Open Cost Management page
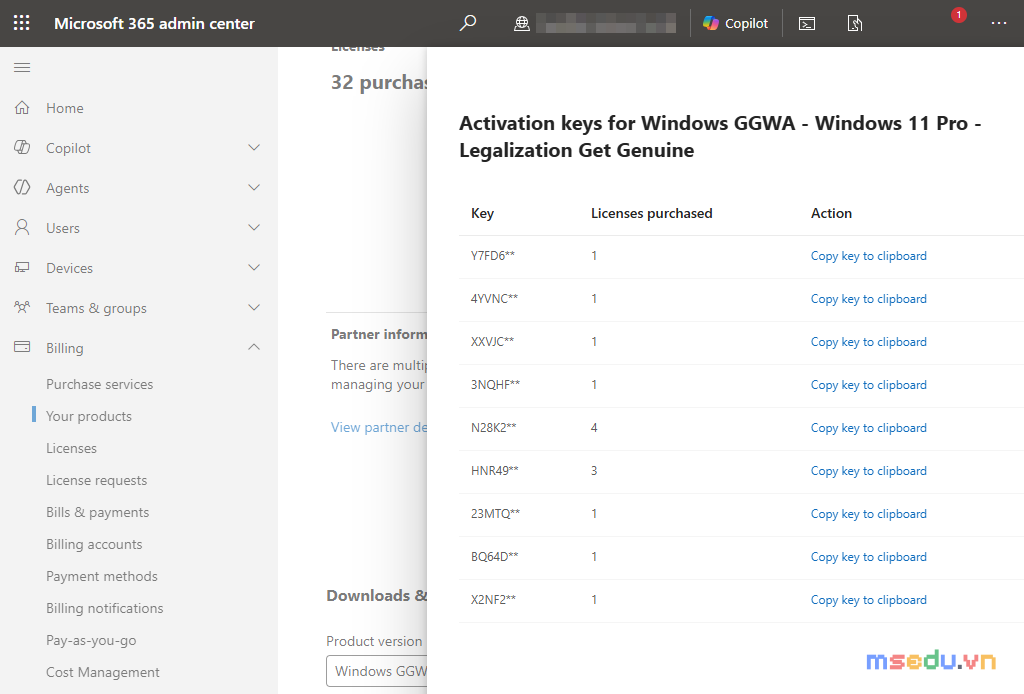 pyautogui.click(x=103, y=672)
